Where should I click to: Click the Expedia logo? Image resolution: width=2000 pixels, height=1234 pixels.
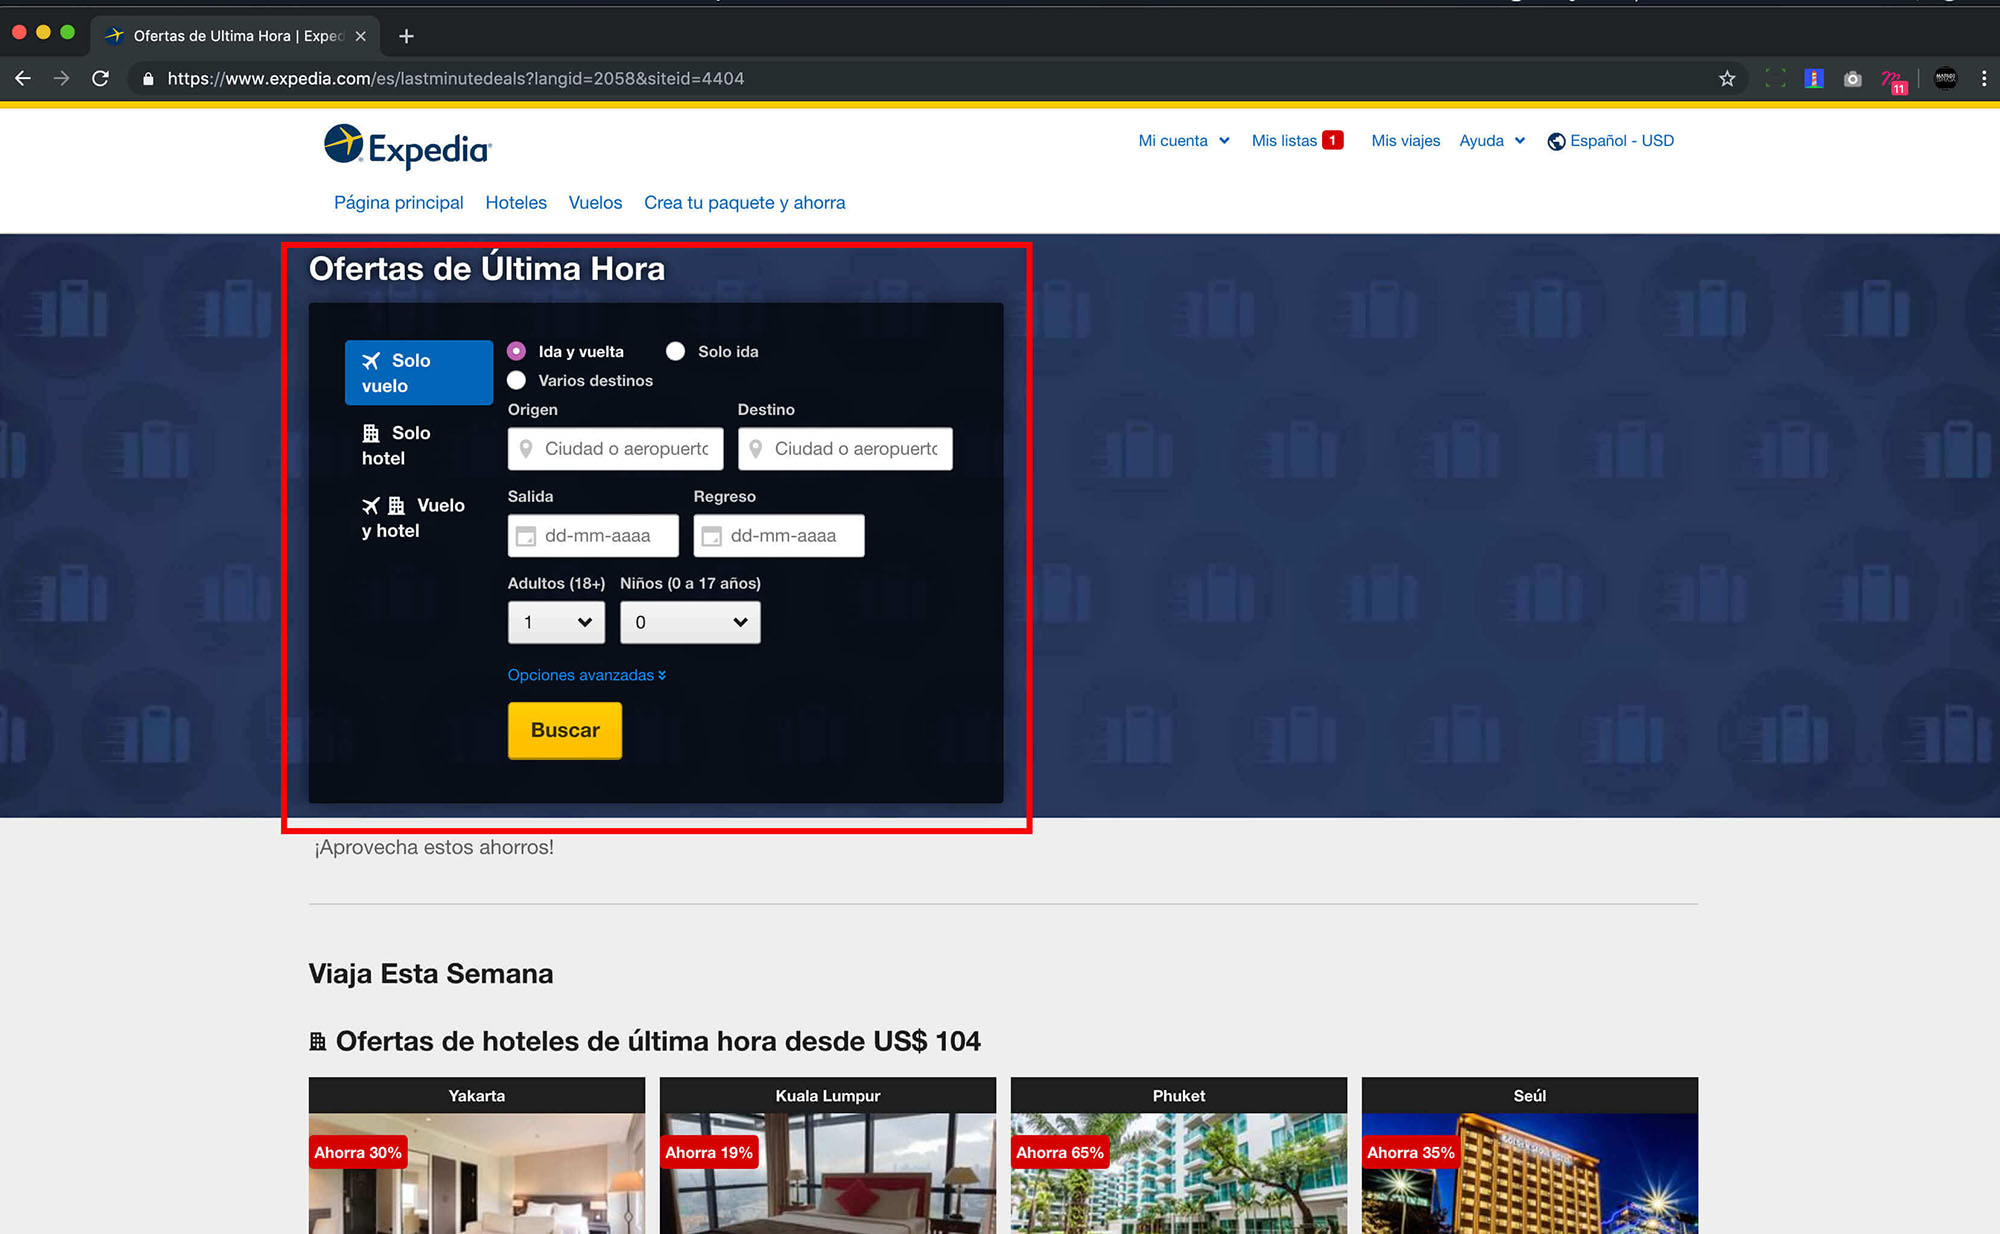(407, 147)
